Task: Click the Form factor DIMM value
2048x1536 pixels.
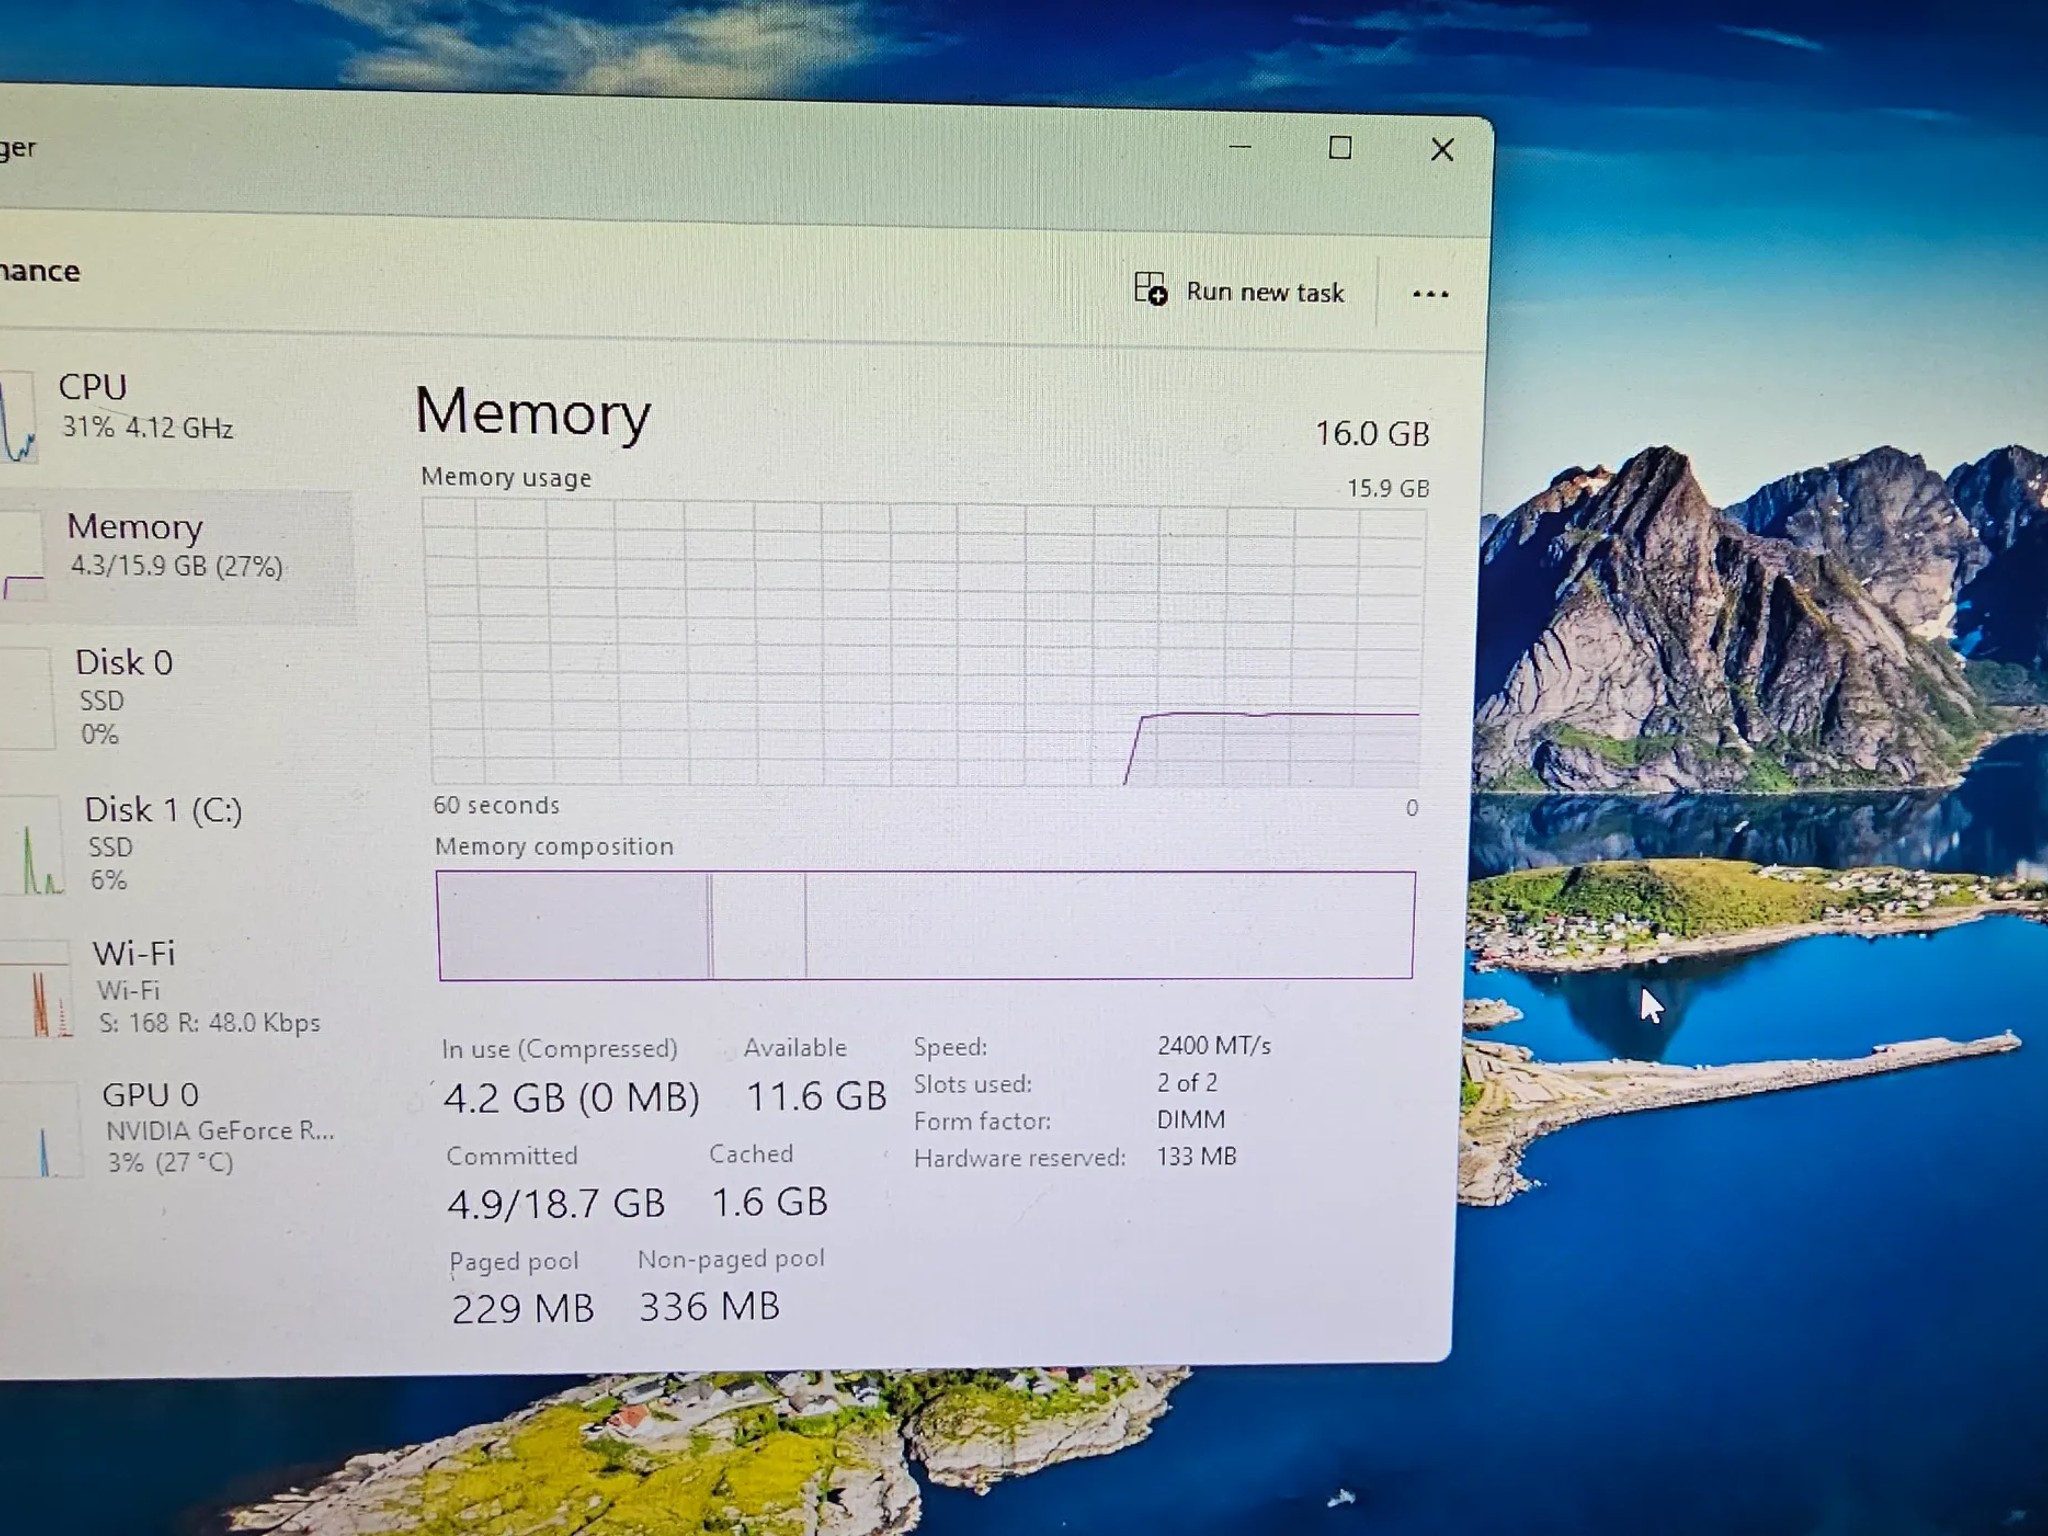Action: [1191, 1120]
